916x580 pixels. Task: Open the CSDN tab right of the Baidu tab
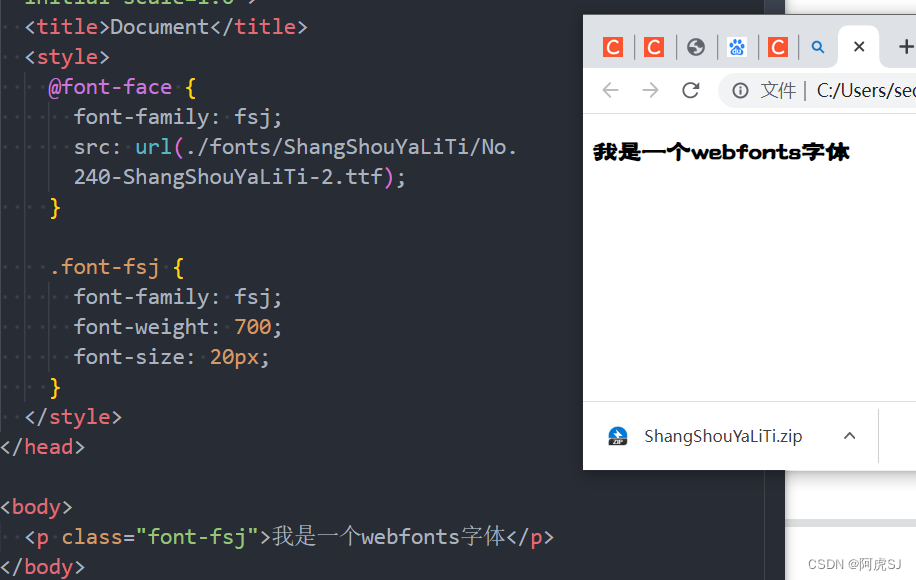click(x=778, y=47)
